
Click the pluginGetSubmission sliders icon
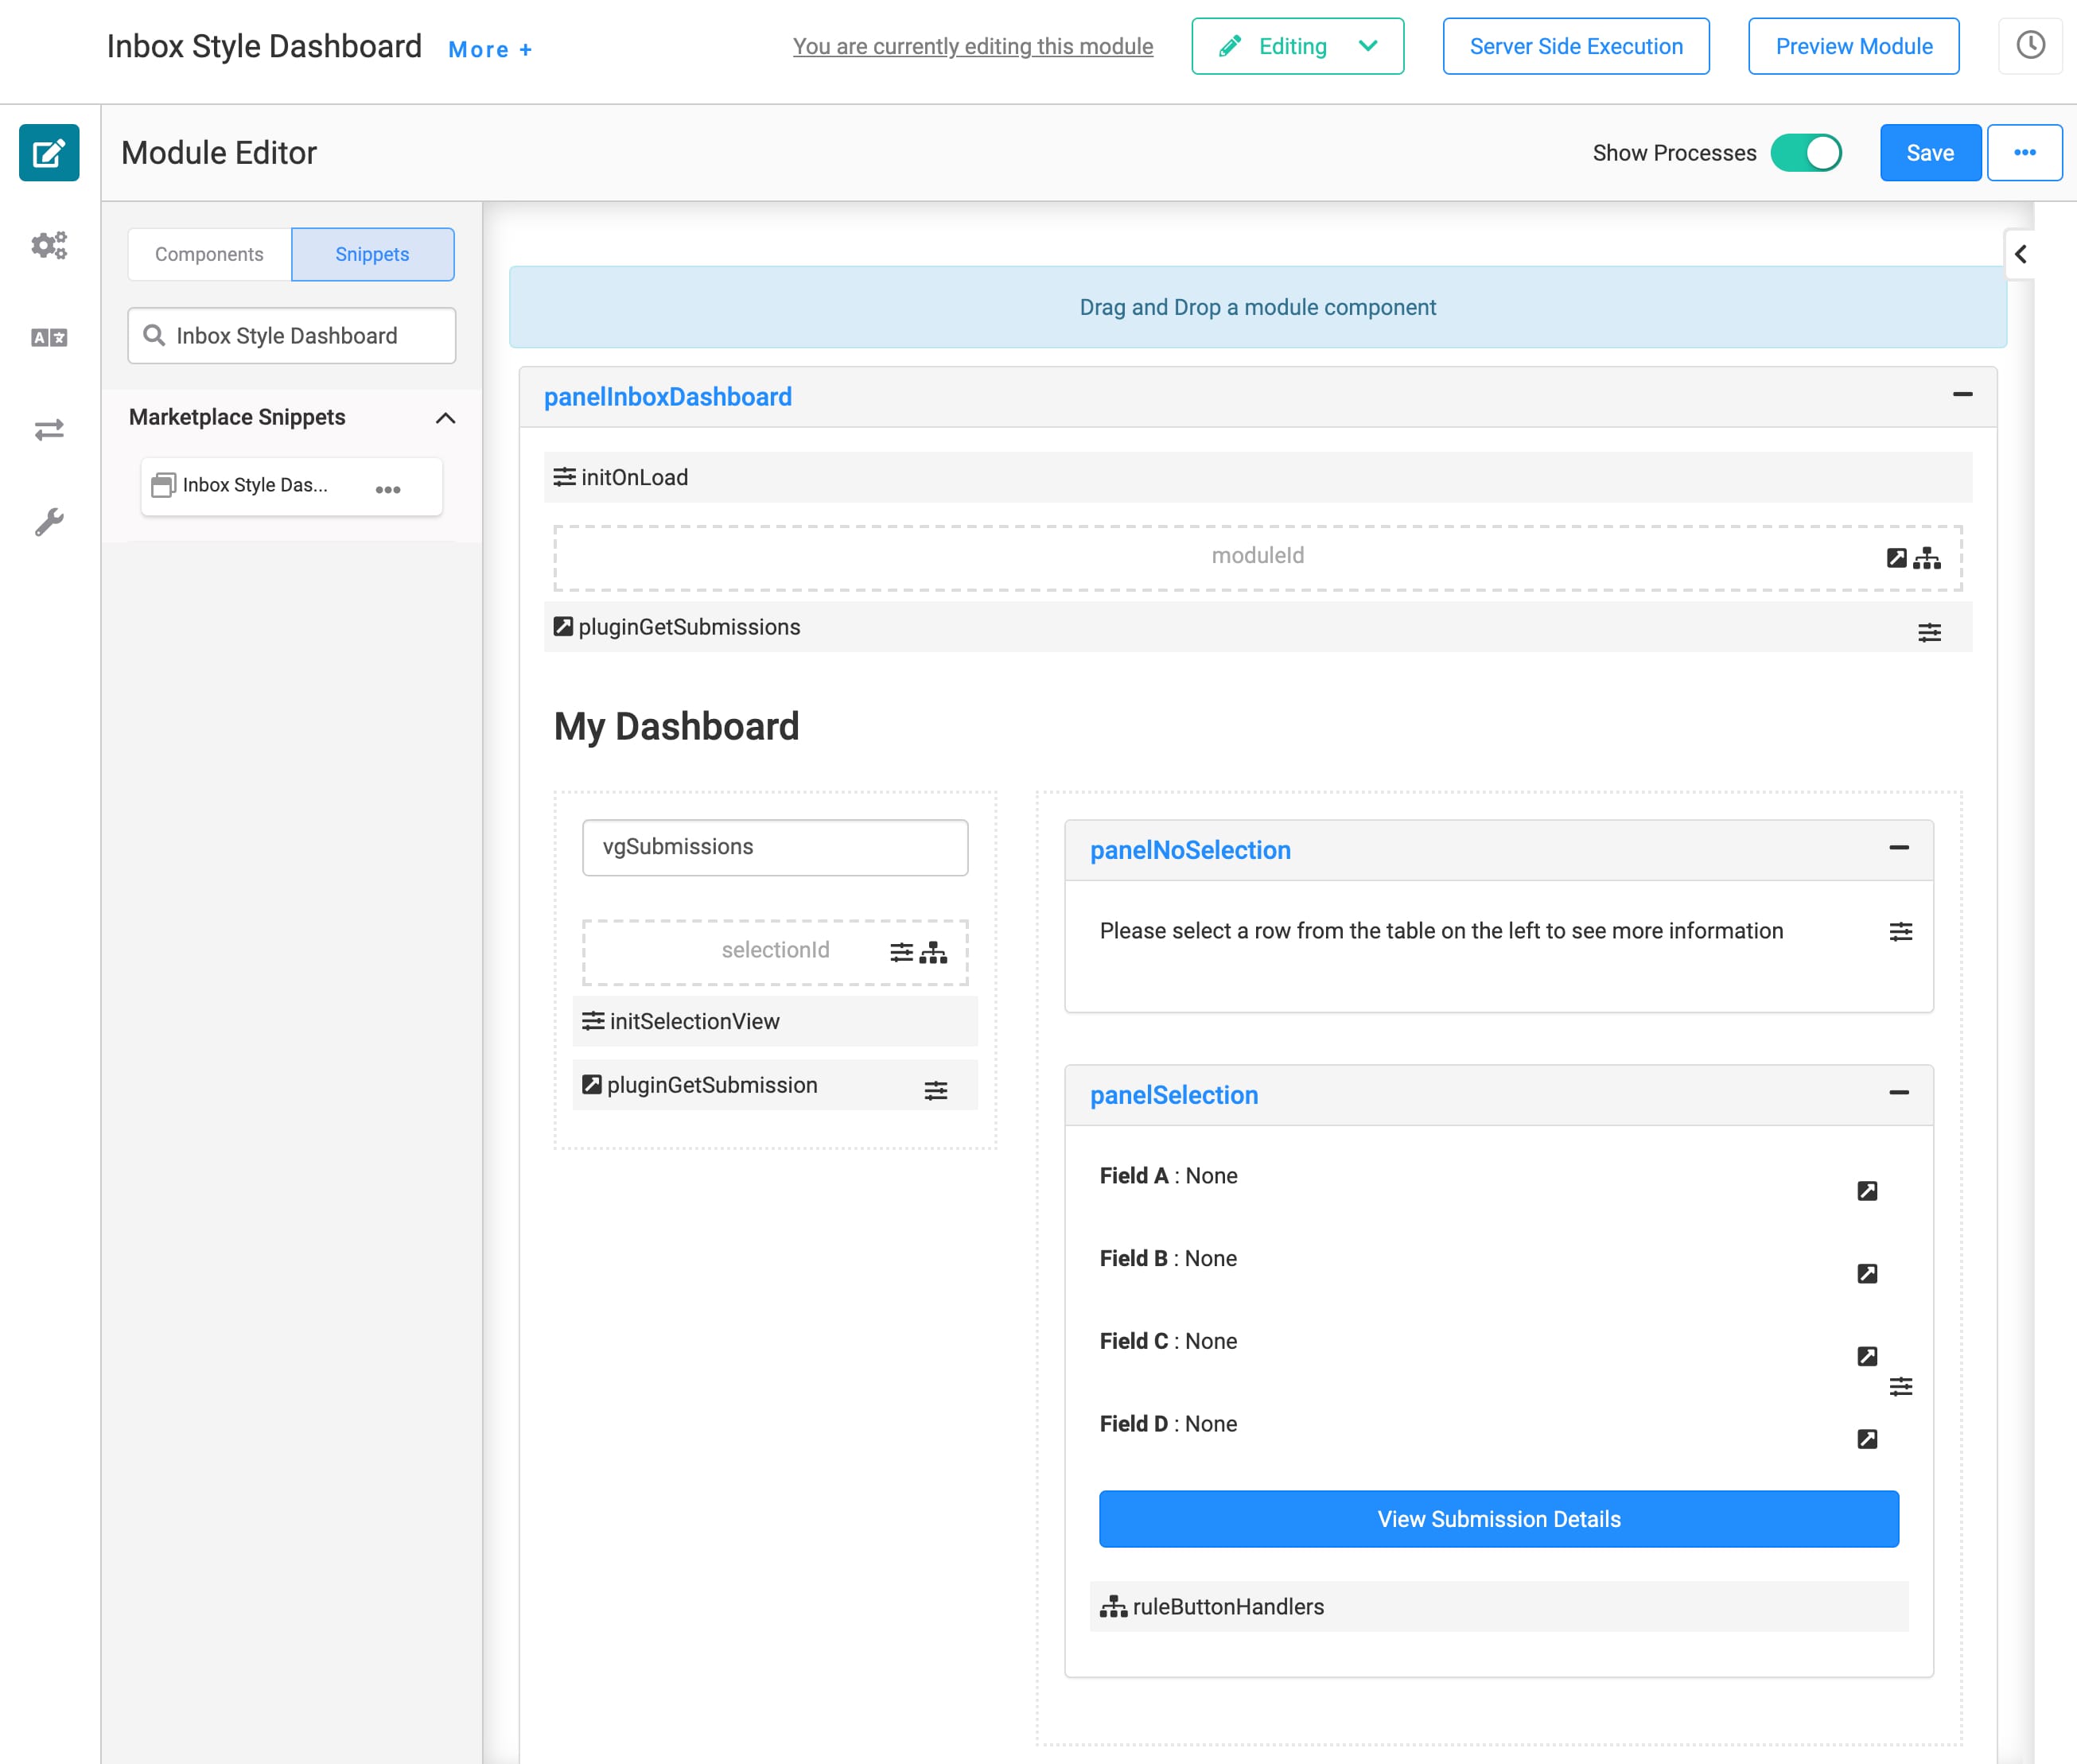tap(935, 1090)
